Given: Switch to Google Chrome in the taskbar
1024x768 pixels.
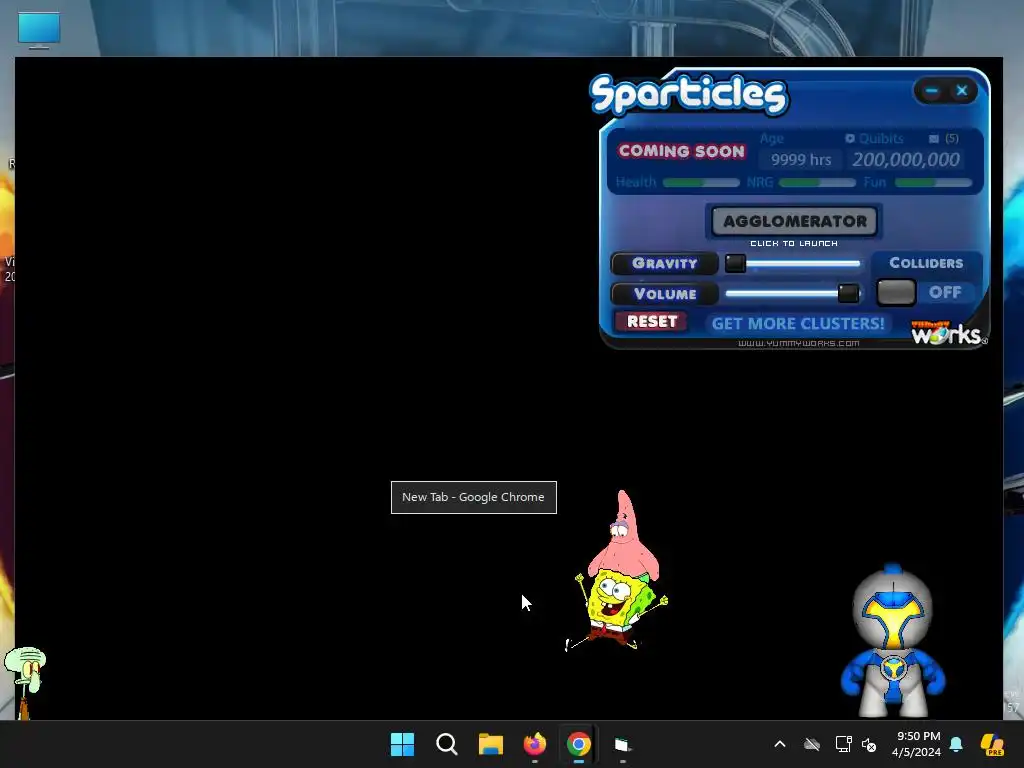Looking at the screenshot, I should point(579,744).
